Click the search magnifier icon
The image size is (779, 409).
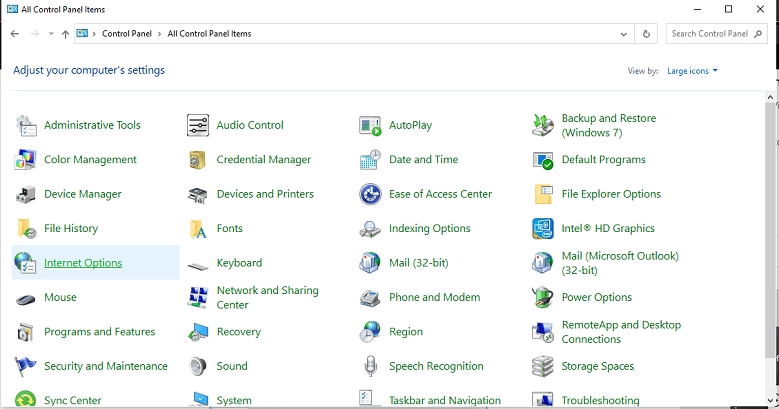(x=758, y=34)
